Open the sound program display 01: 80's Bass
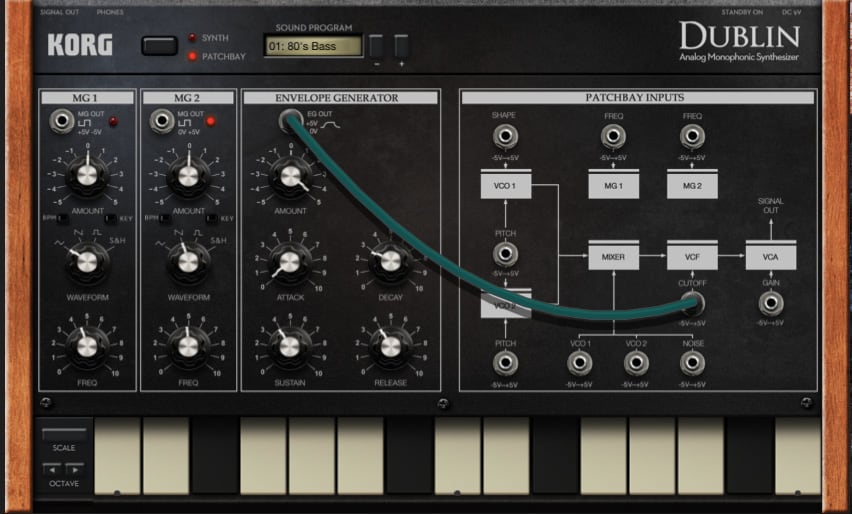The width and height of the screenshot is (852, 514). (313, 46)
